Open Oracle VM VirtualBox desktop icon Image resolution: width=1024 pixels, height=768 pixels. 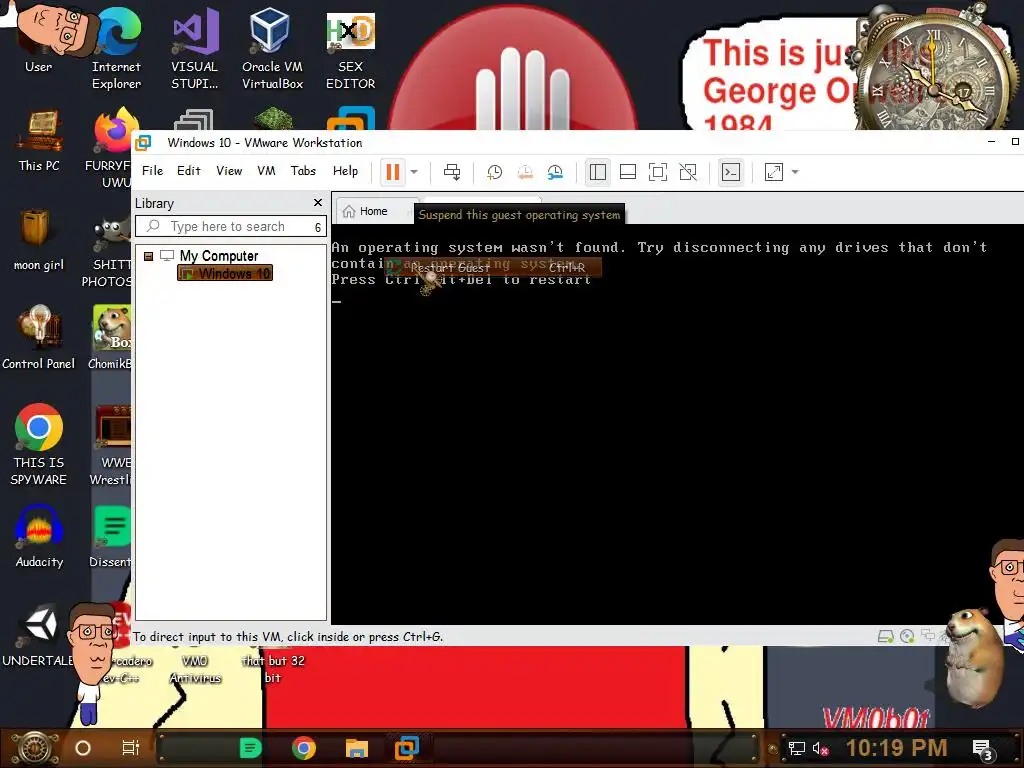click(x=272, y=48)
